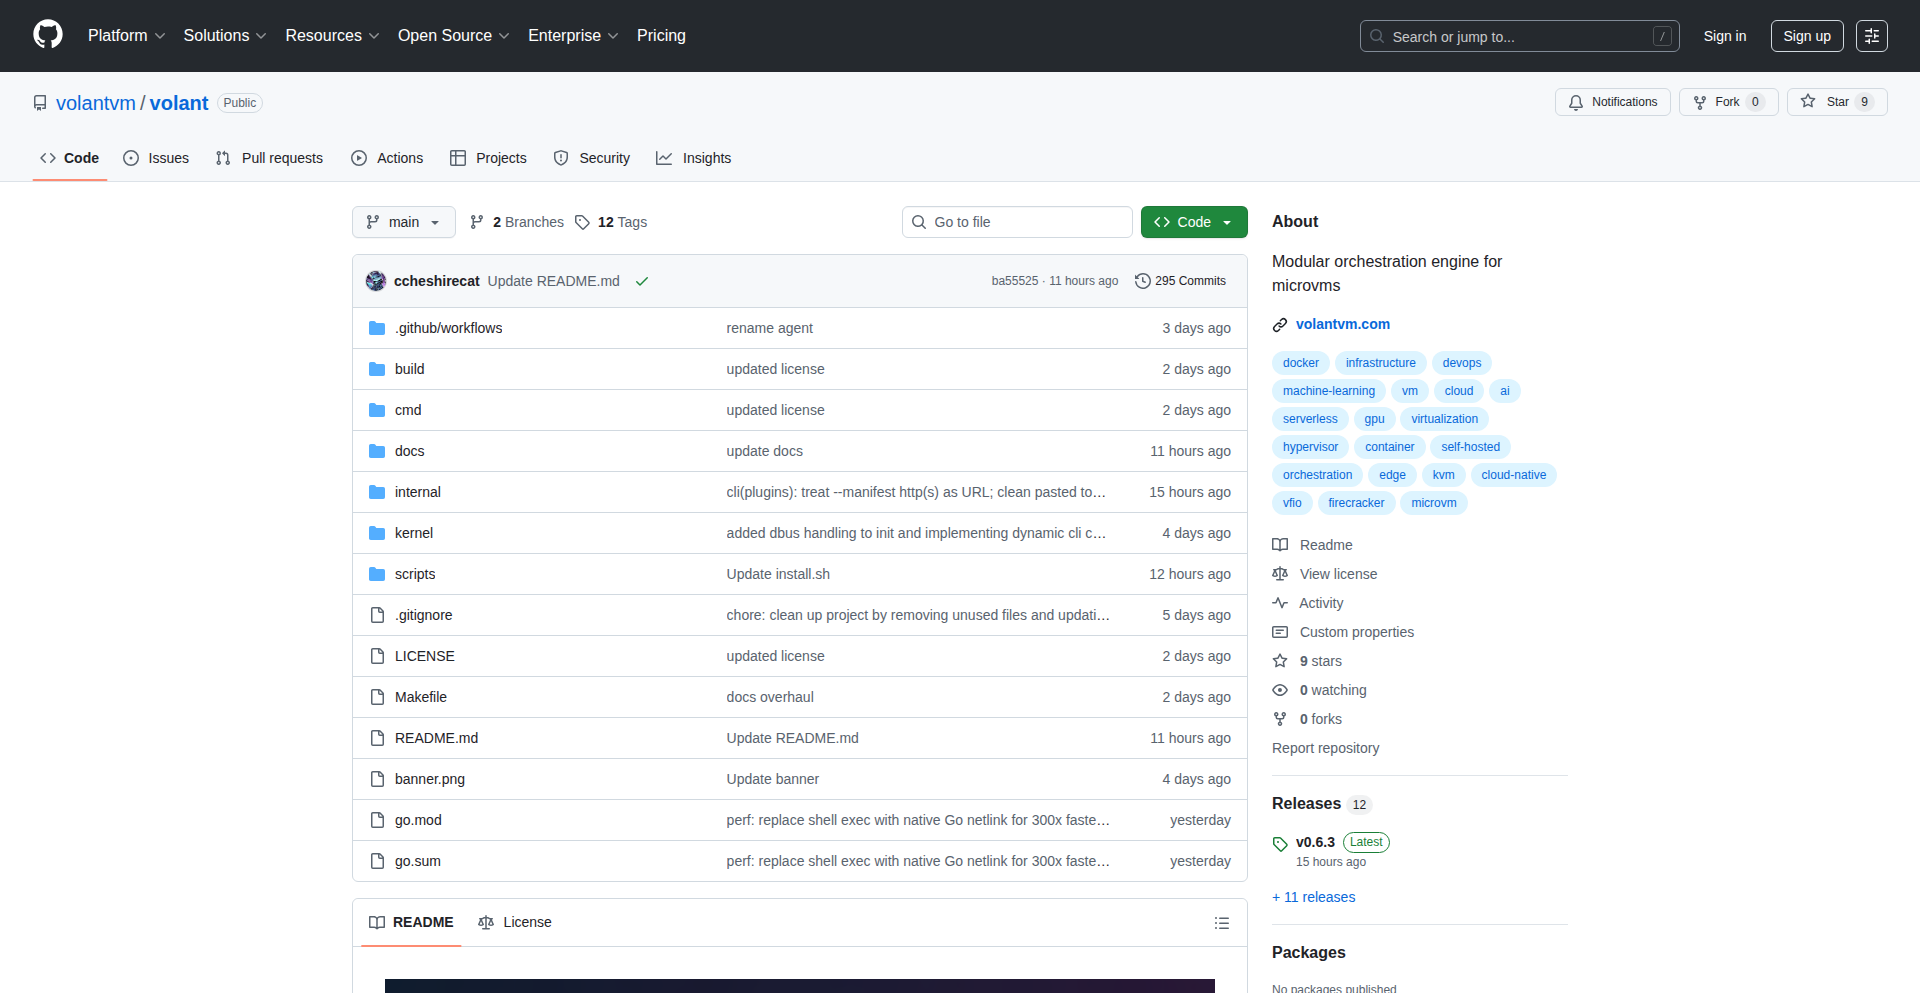Click the GitHub logo icon

pyautogui.click(x=48, y=35)
